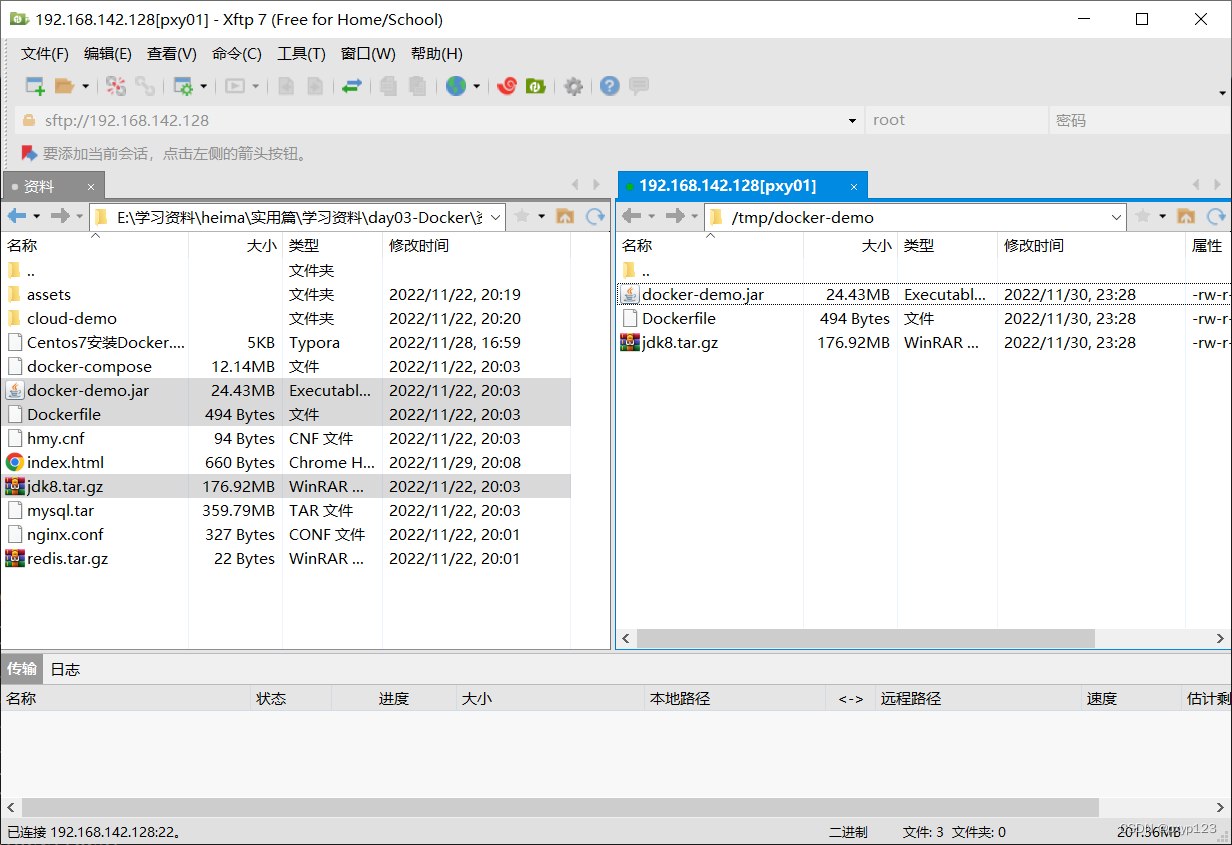1232x845 pixels.
Task: Click the Open session folder icon
Action: pyautogui.click(x=65, y=86)
